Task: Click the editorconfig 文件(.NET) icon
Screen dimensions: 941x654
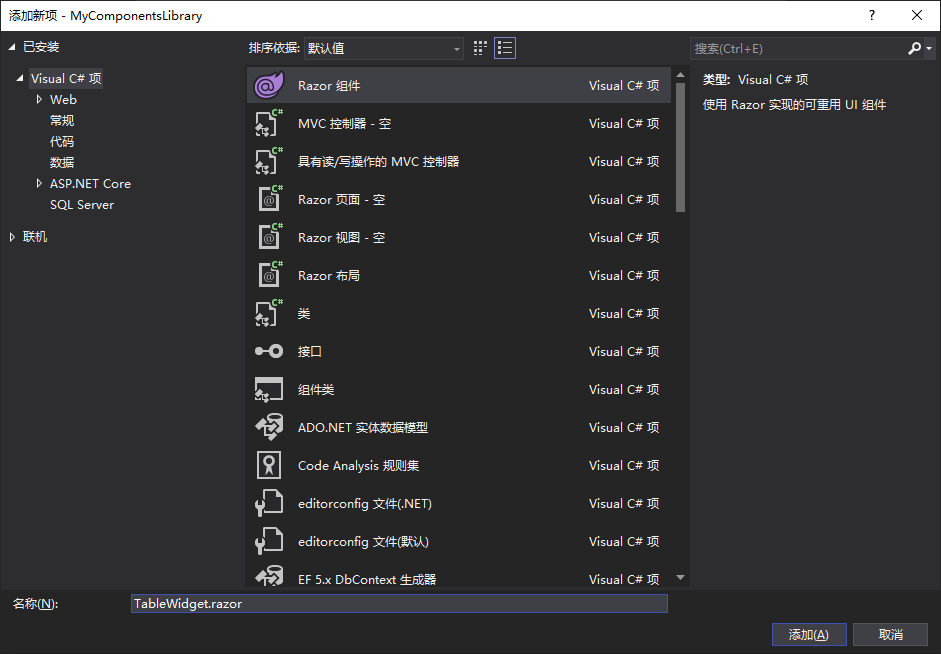Action: pyautogui.click(x=269, y=503)
